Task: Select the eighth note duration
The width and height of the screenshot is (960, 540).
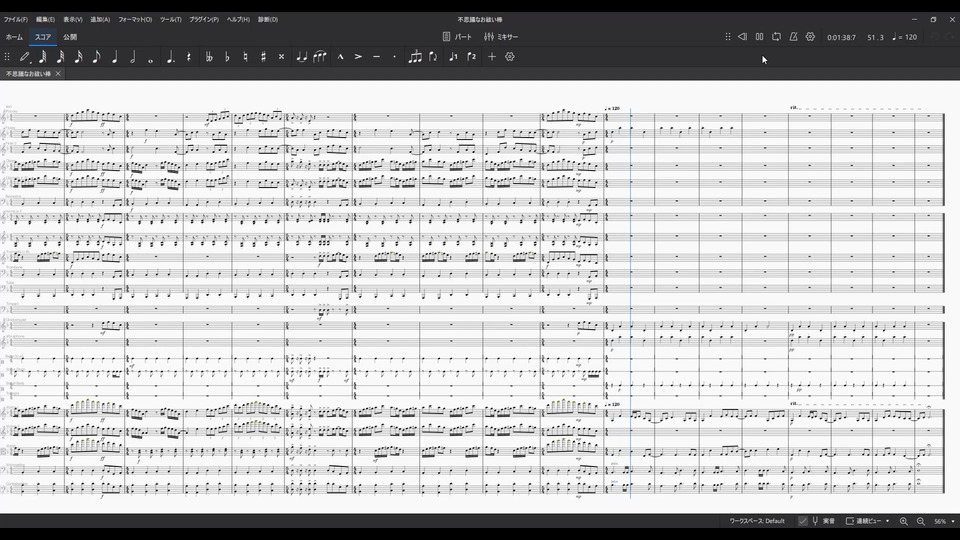Action: pos(96,57)
